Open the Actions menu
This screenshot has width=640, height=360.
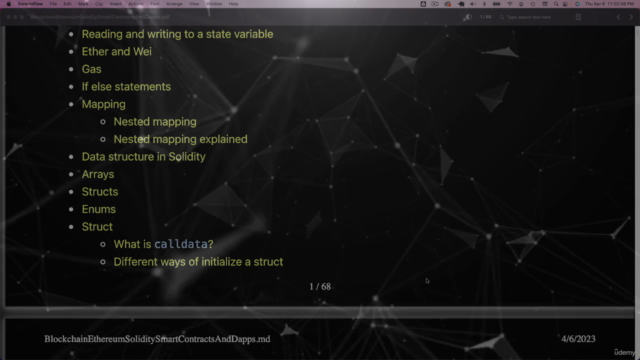(x=136, y=4)
